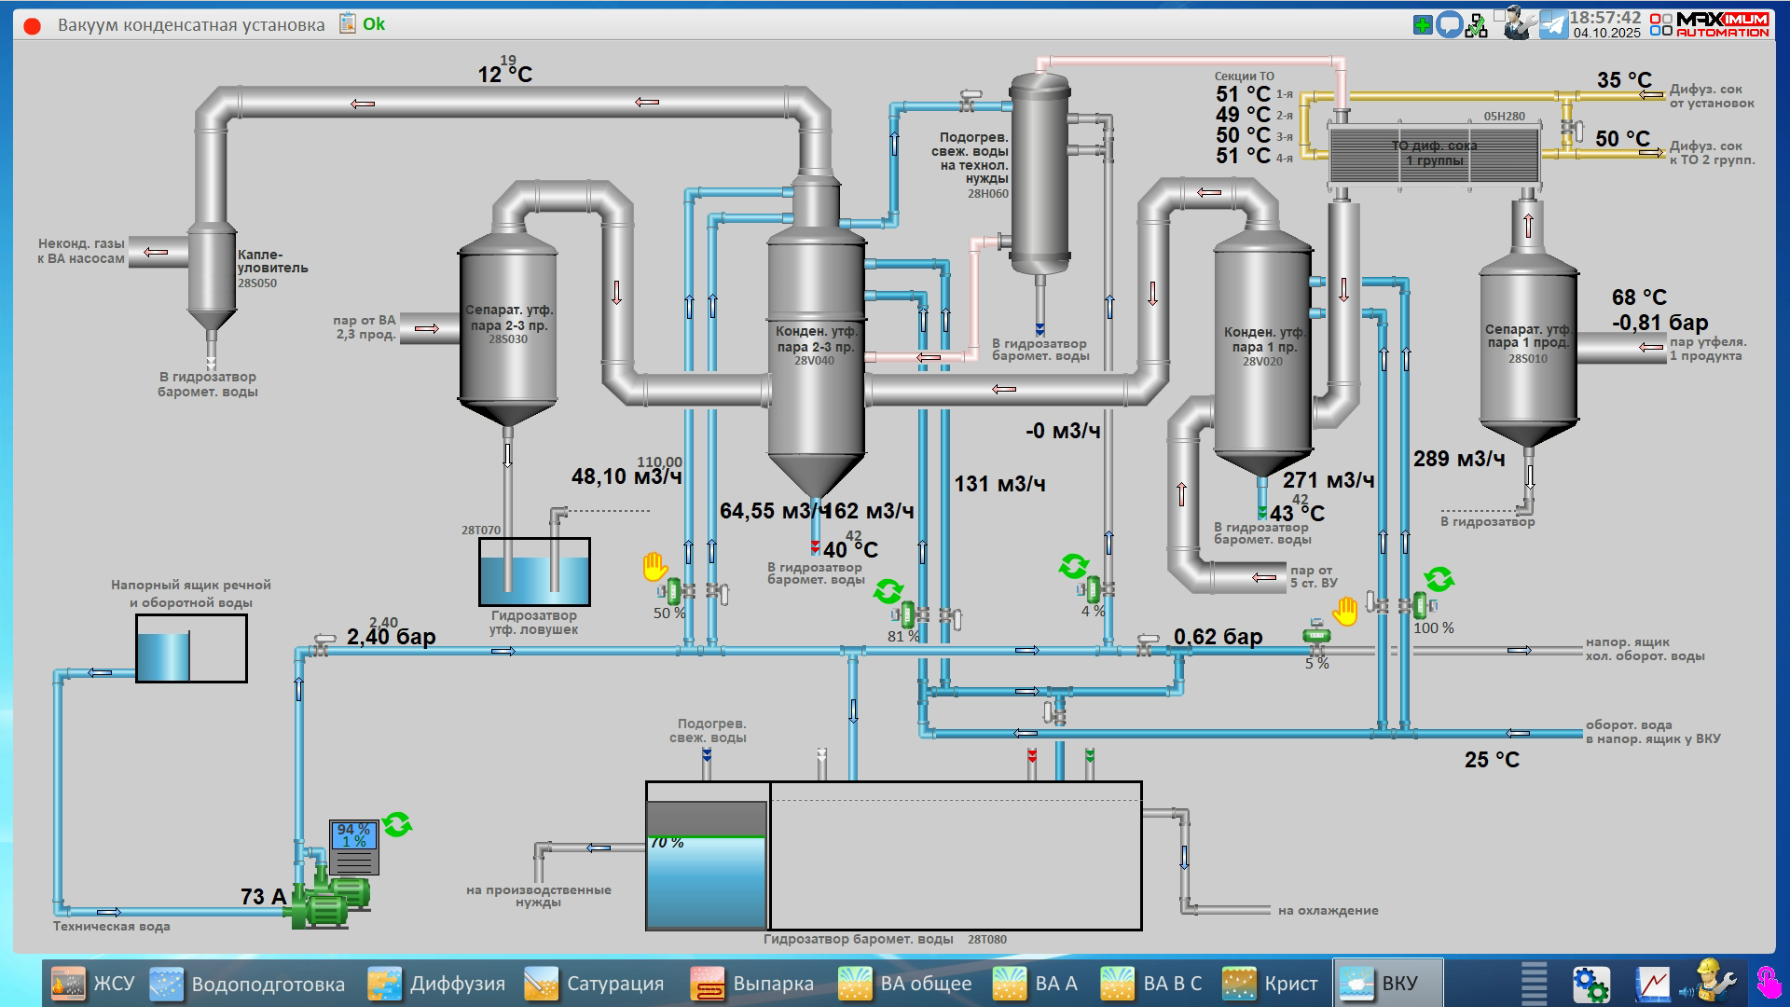
Task: Open the Telegram paper plane icon
Action: point(1553,25)
